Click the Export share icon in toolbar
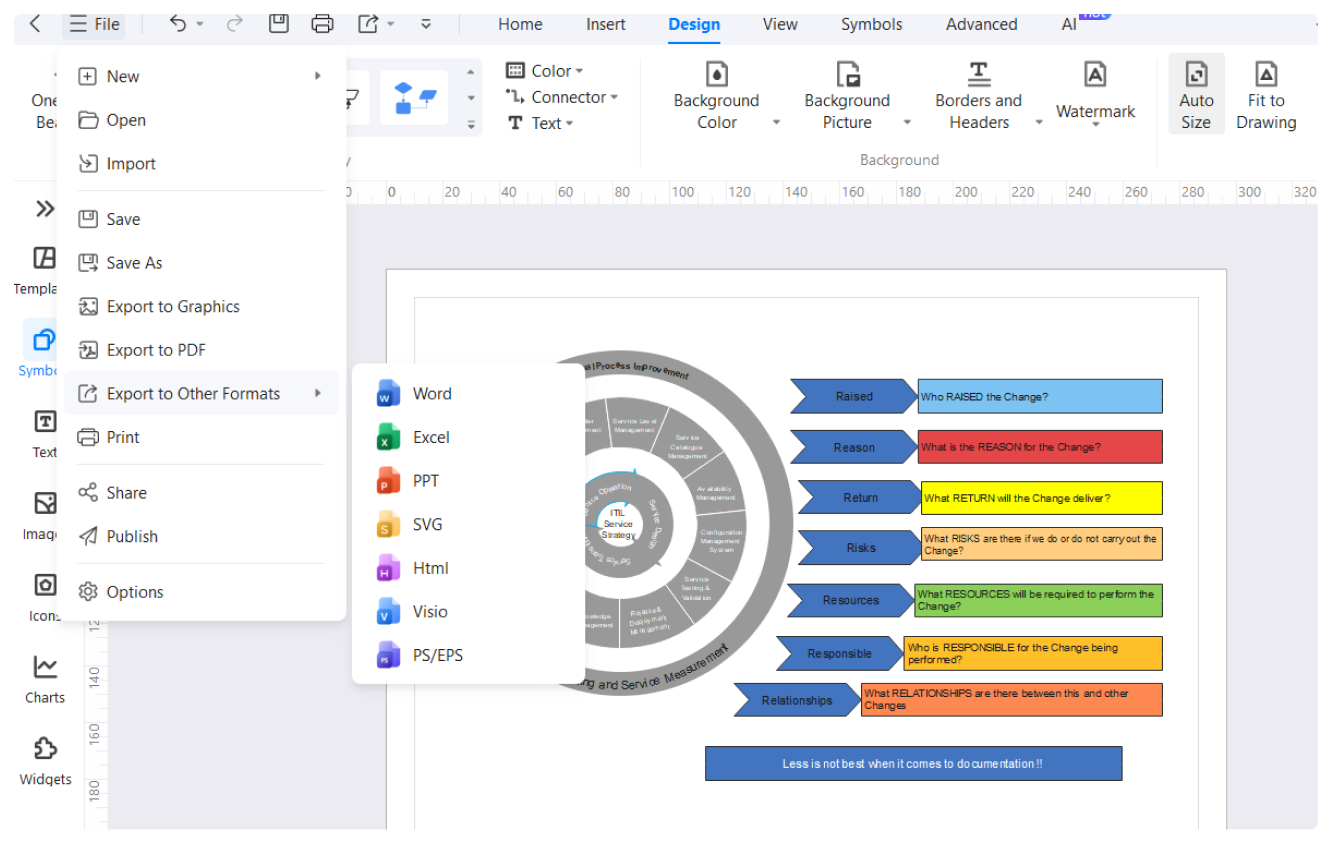 tap(368, 24)
